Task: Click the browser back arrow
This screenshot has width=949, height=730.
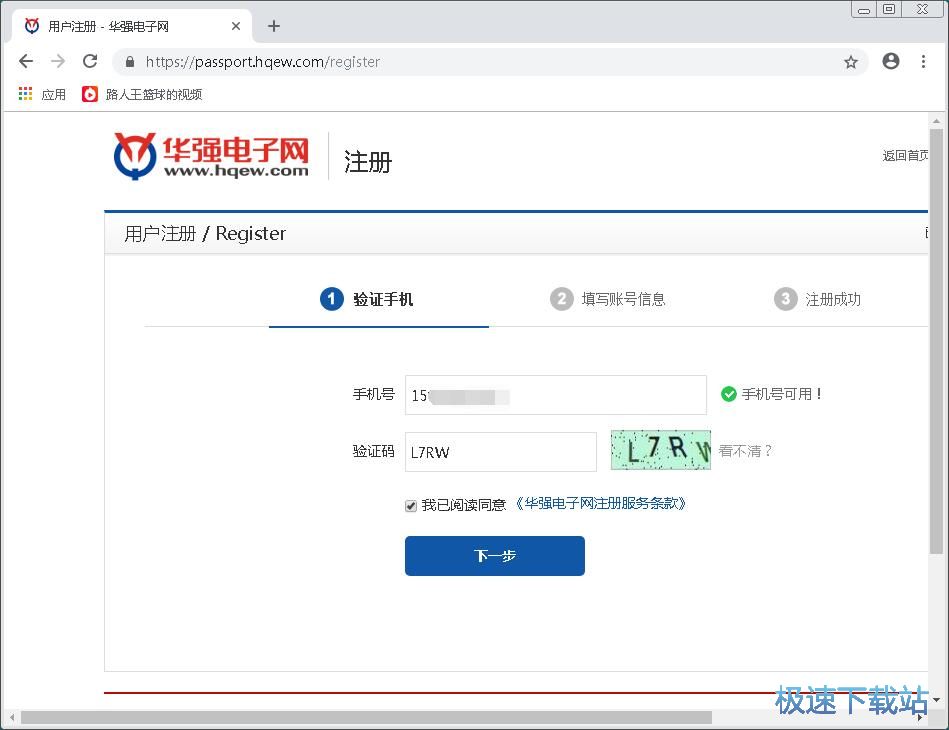Action: coord(26,61)
